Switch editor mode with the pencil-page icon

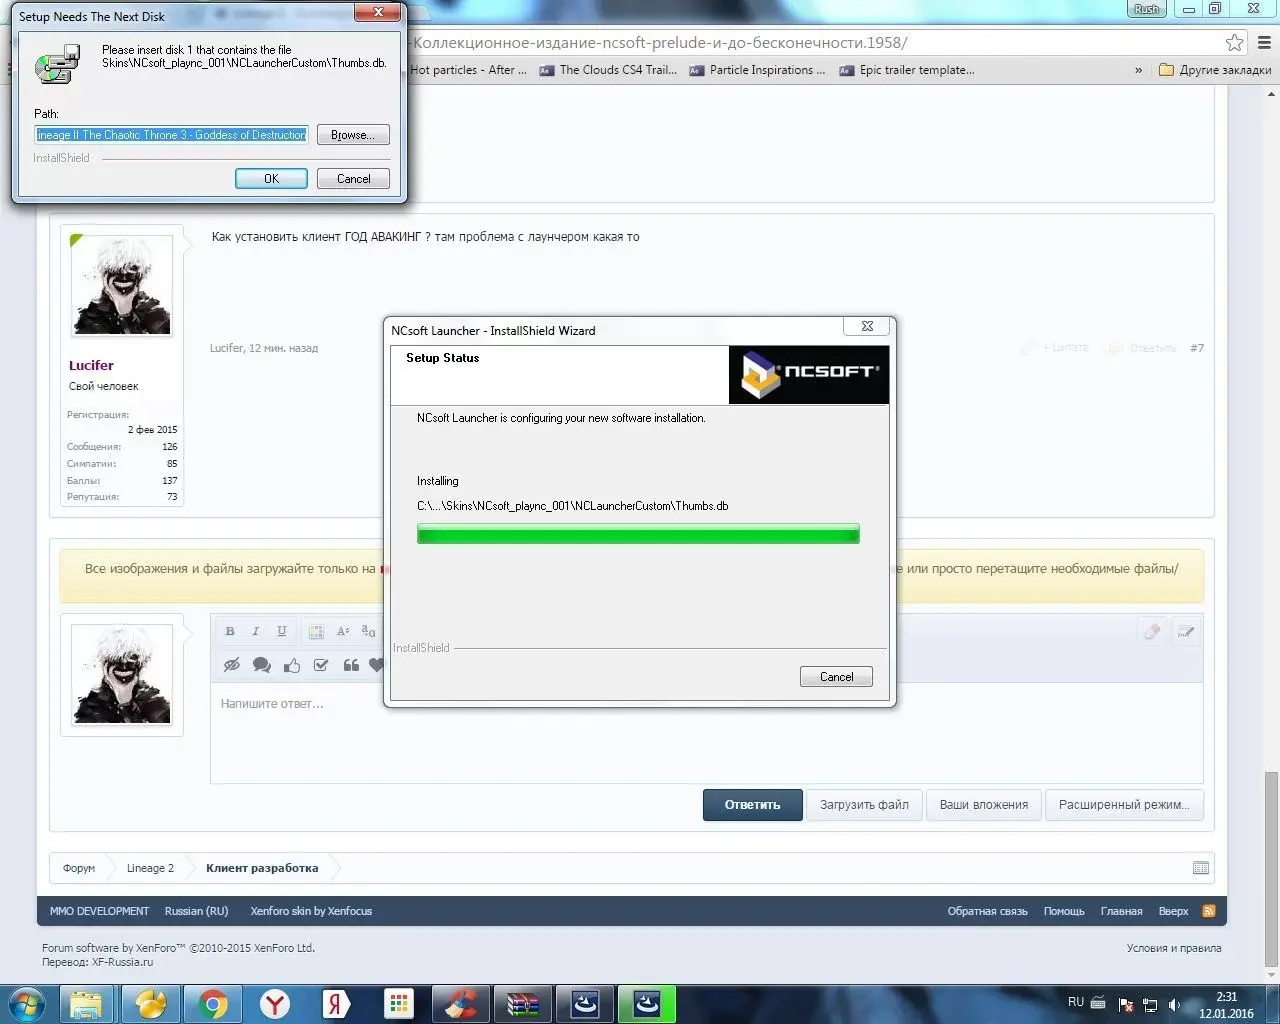click(x=1186, y=631)
